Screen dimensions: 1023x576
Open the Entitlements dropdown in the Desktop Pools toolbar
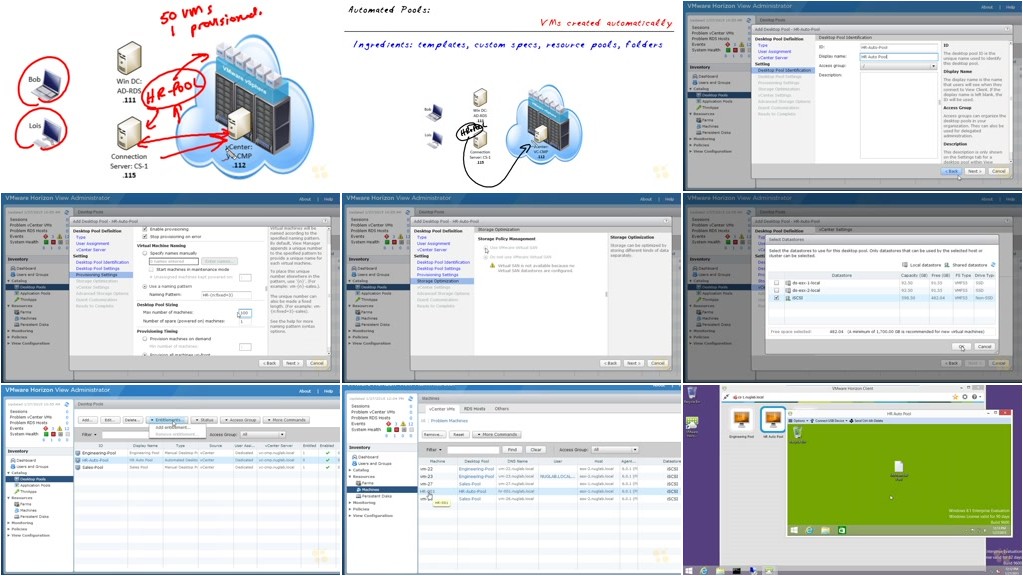pyautogui.click(x=168, y=420)
